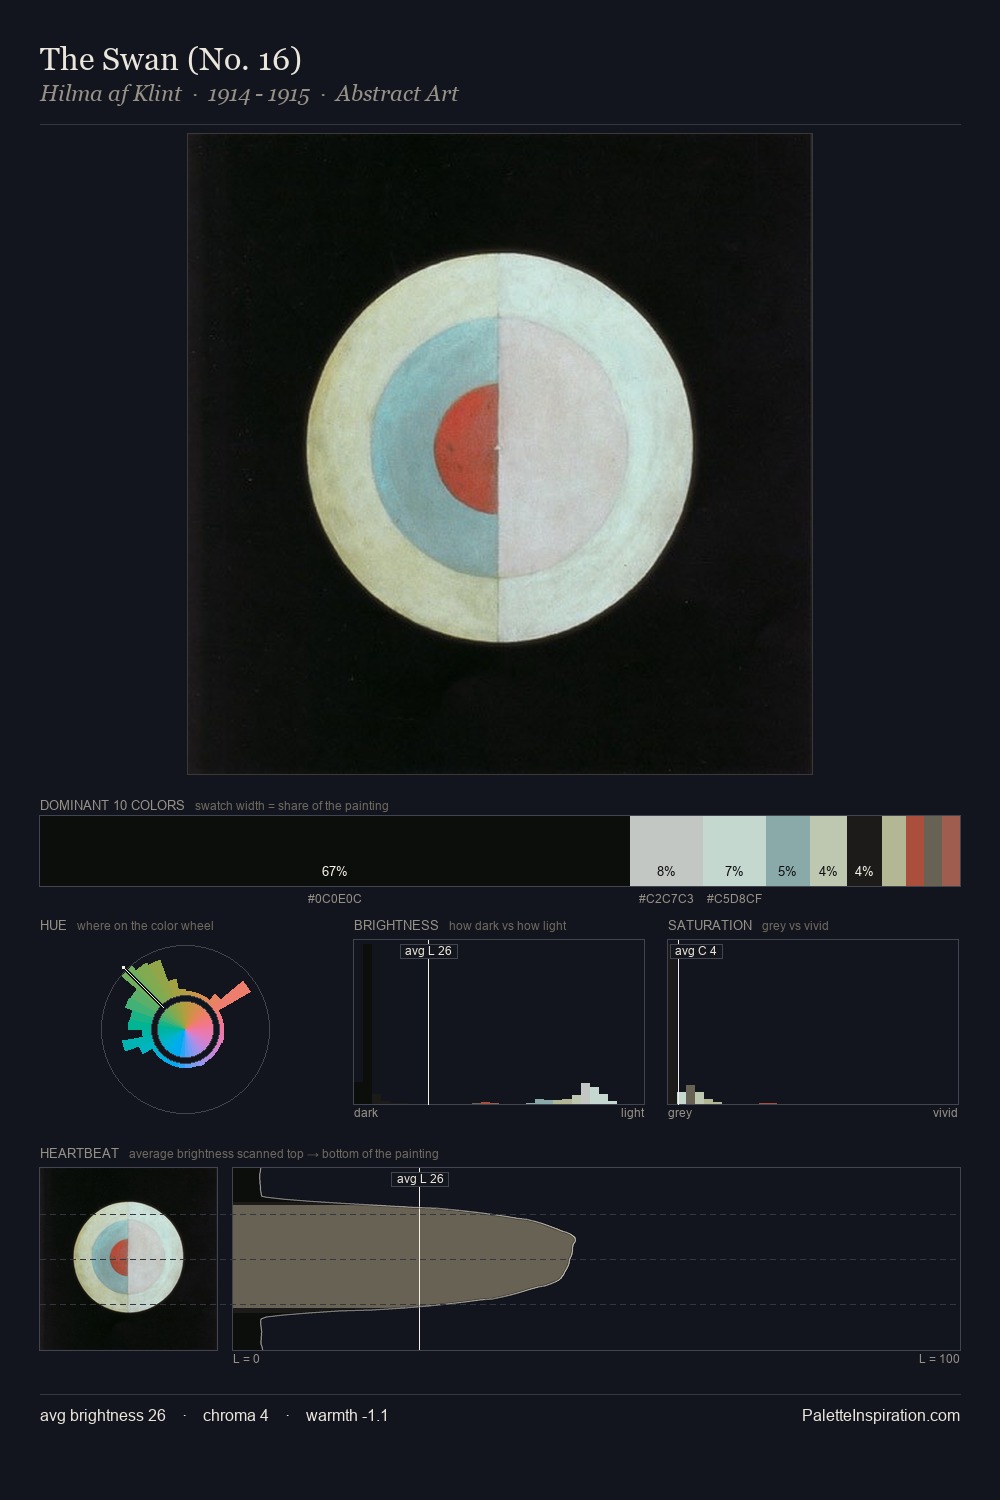
Task: Open the main painting image of The Swan
Action: pos(500,454)
